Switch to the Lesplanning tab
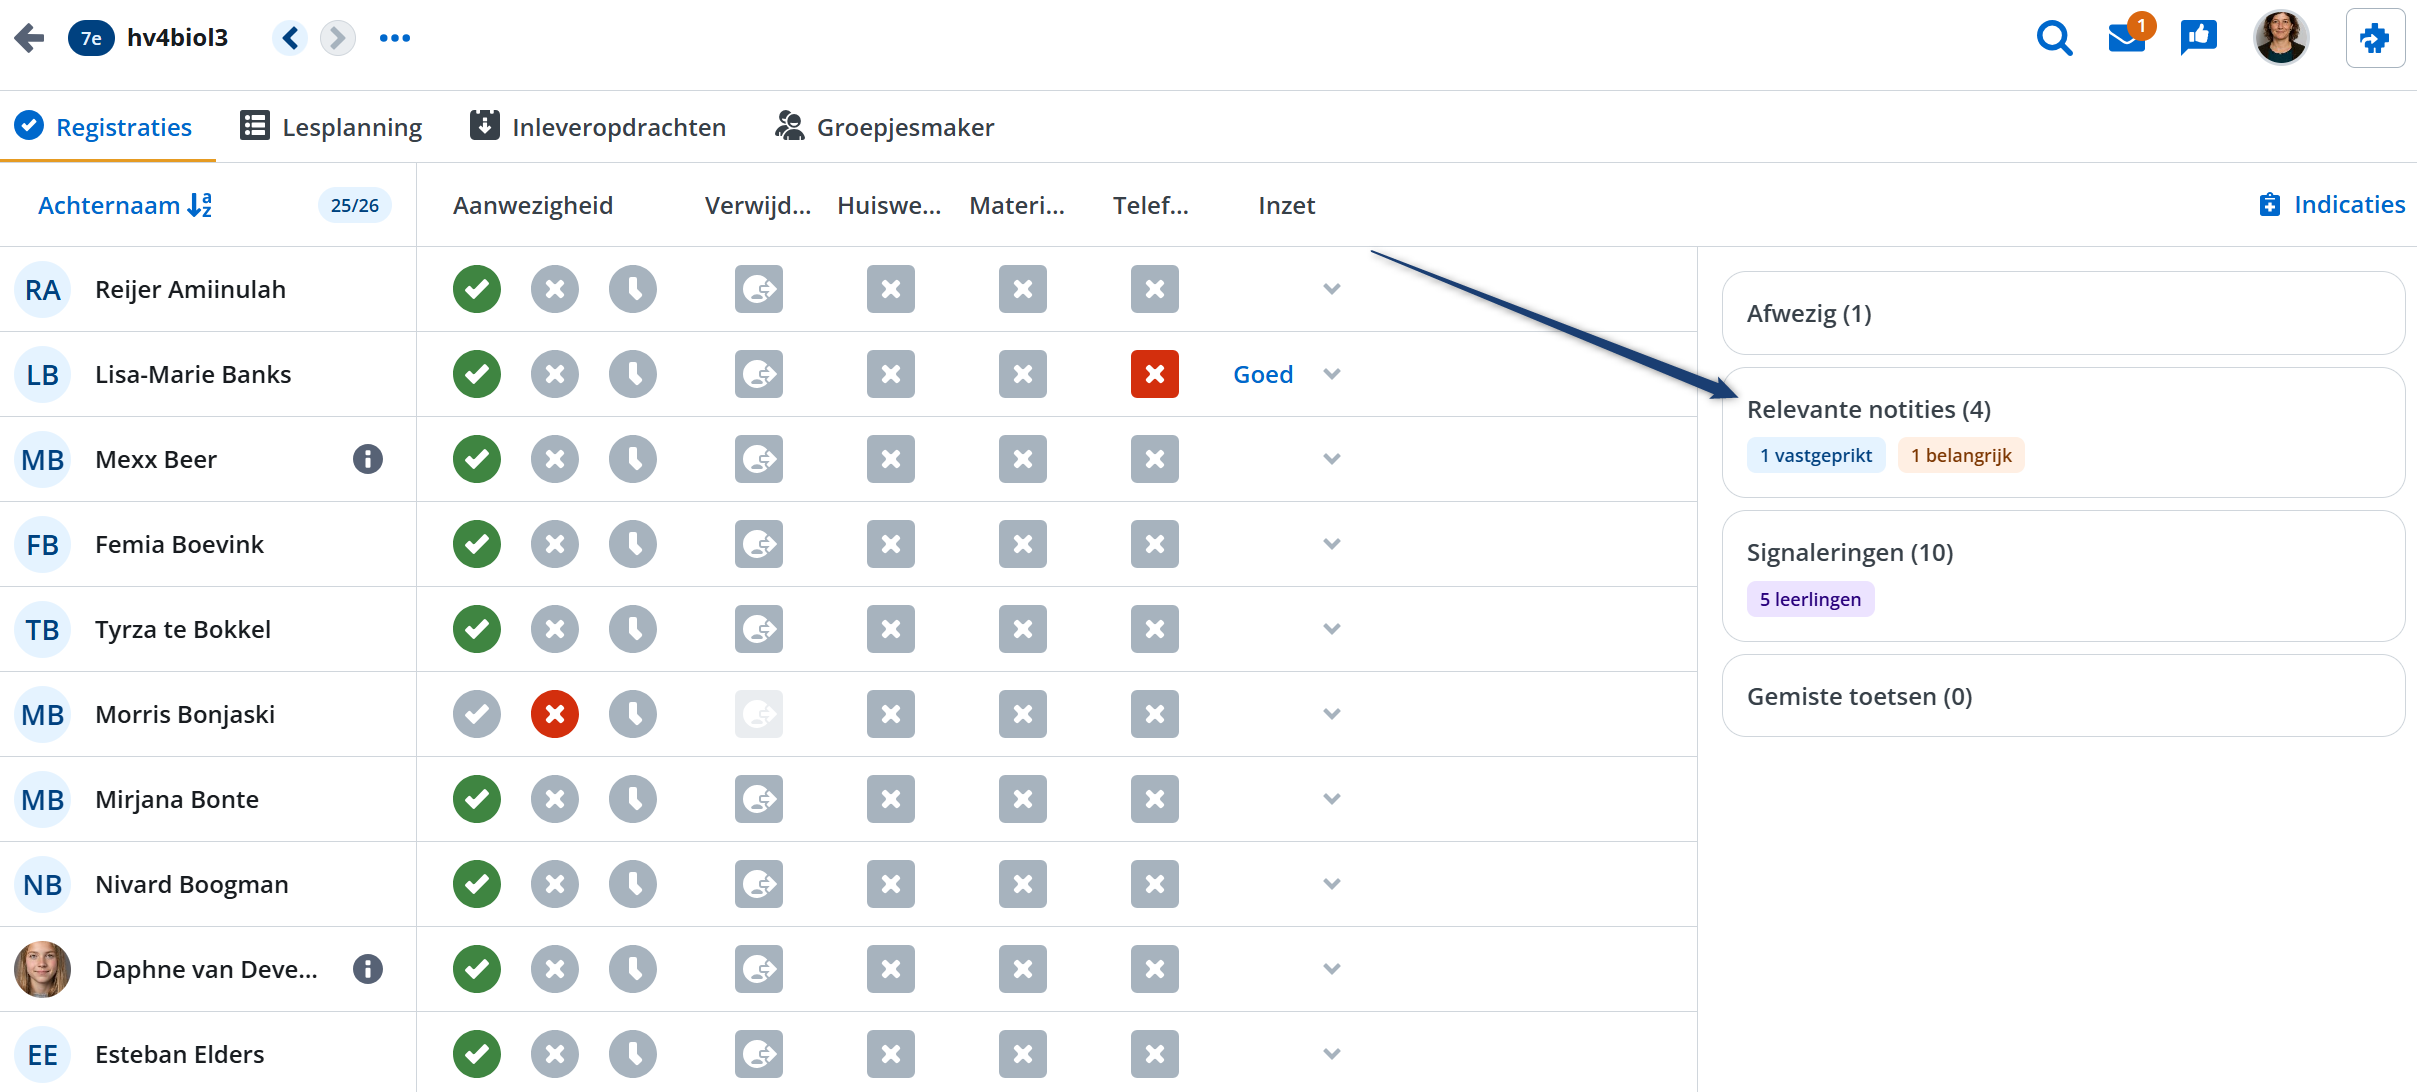 [x=331, y=127]
